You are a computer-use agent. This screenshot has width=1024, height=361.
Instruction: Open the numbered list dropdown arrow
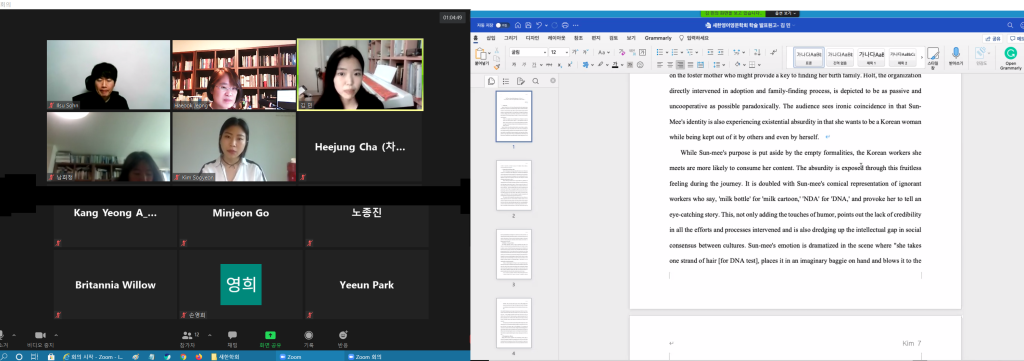click(x=682, y=52)
